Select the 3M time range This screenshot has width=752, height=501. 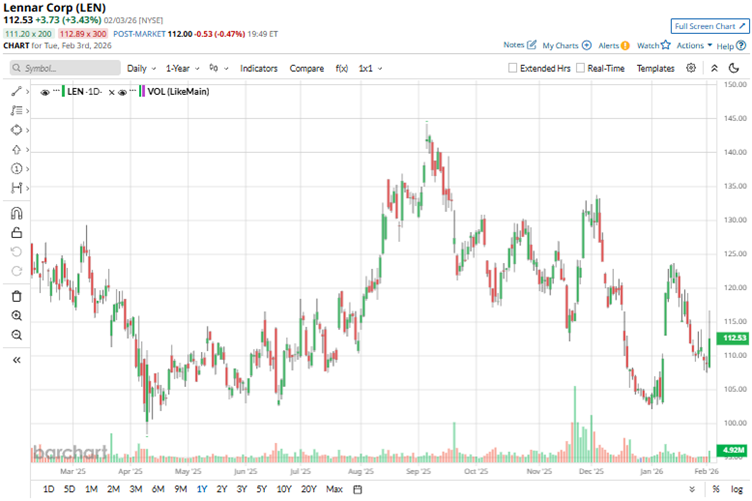pyautogui.click(x=136, y=489)
